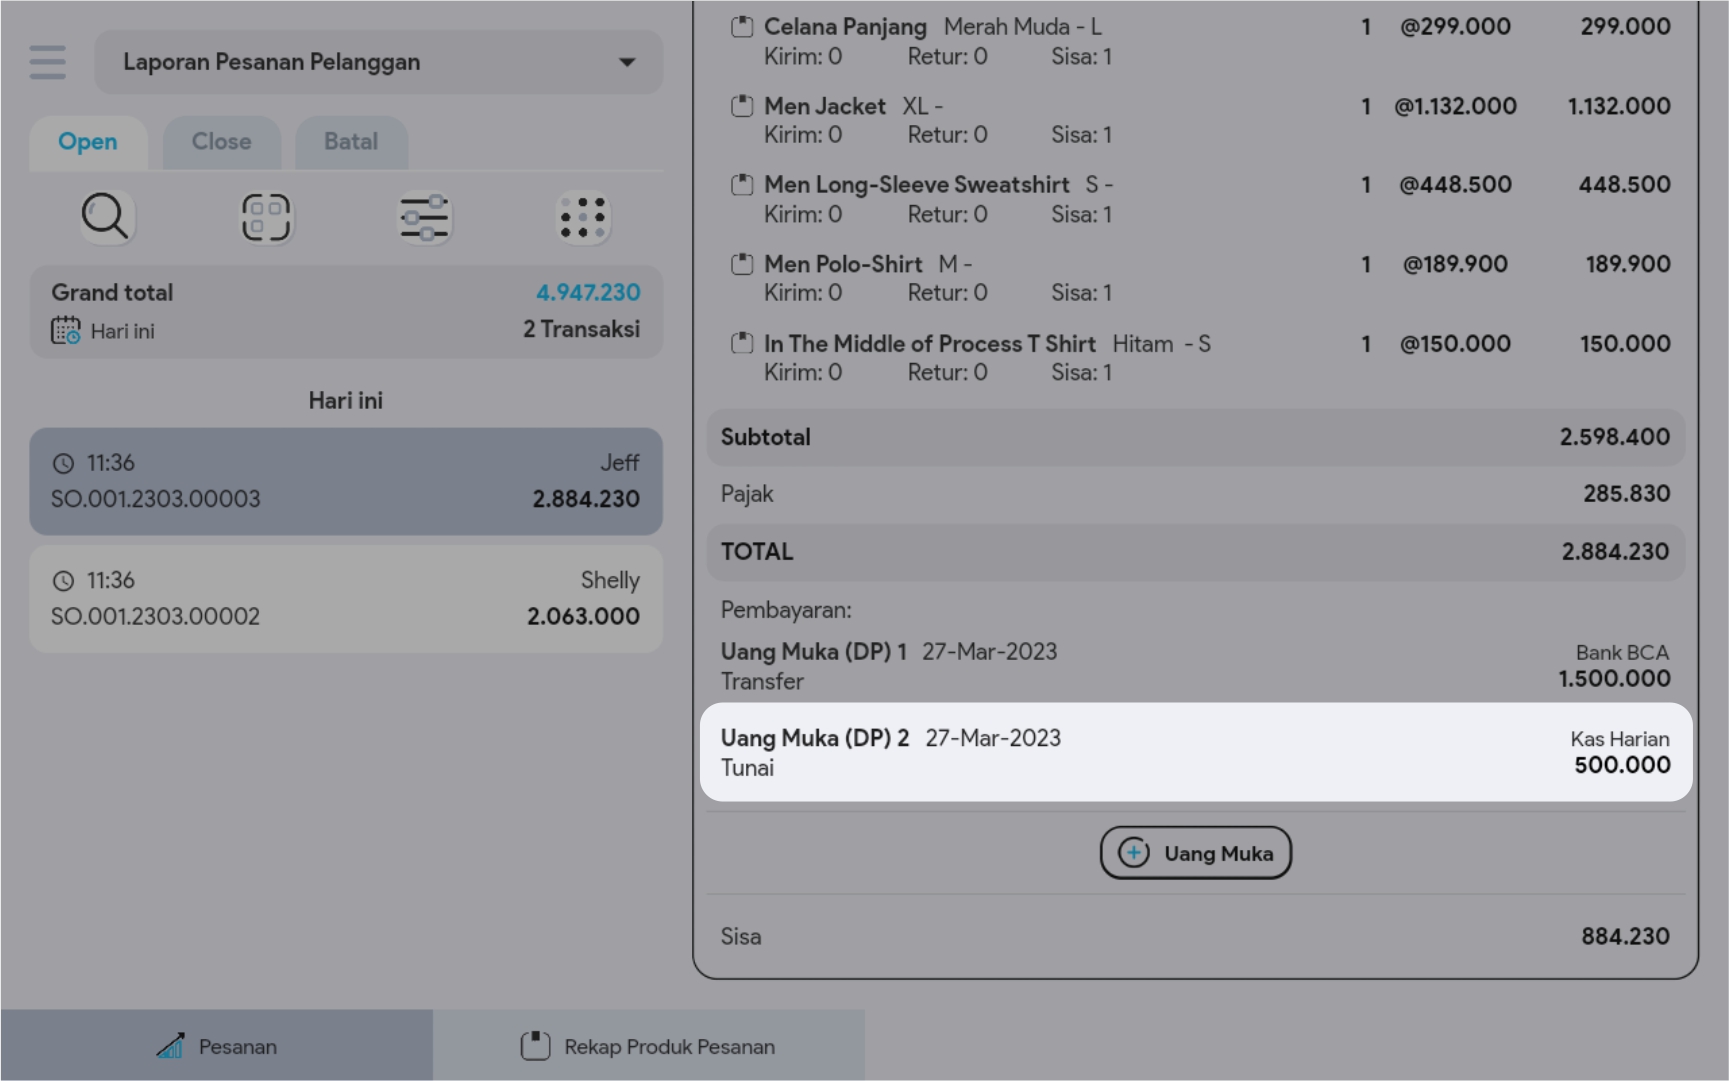Image resolution: width=1729 pixels, height=1081 pixels.
Task: Click the Men Polo-Shirt product icon
Action: (x=742, y=265)
